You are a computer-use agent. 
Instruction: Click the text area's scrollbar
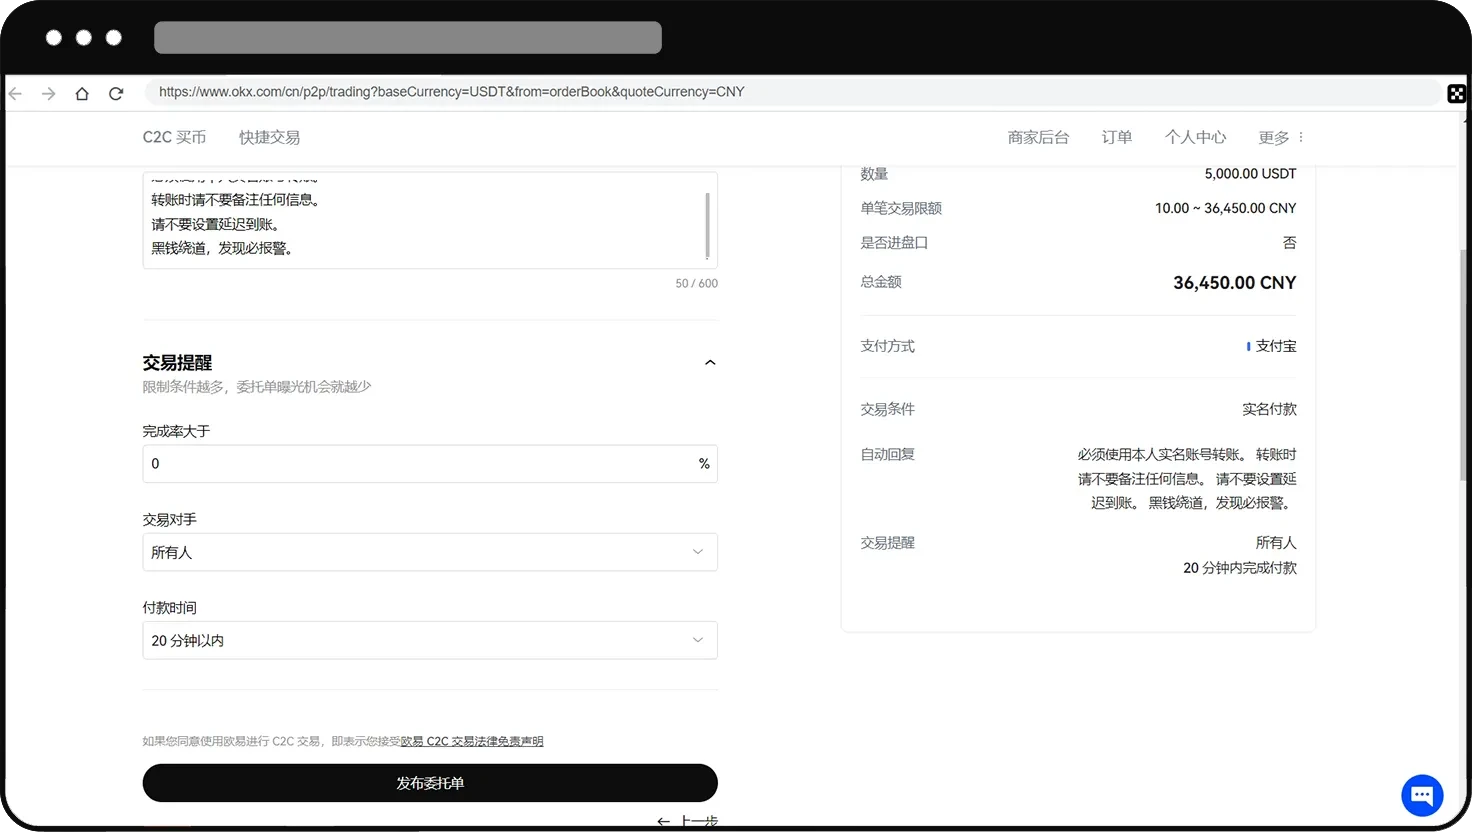click(x=708, y=225)
